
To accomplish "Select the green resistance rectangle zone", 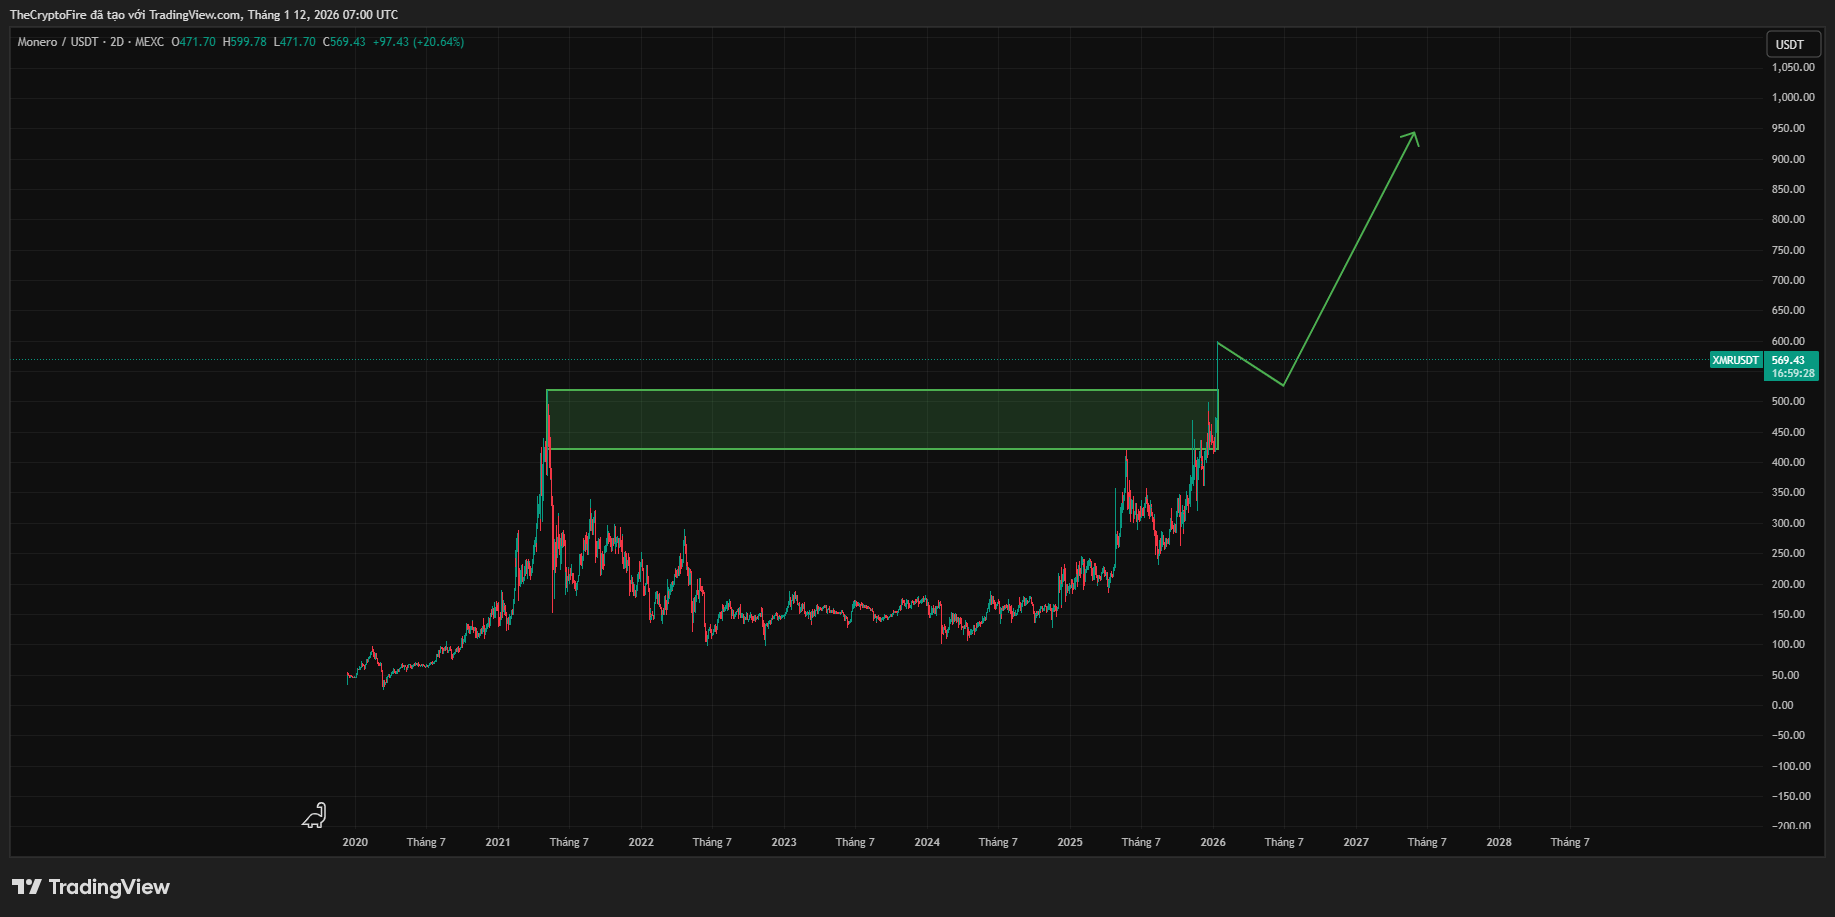I will click(880, 418).
